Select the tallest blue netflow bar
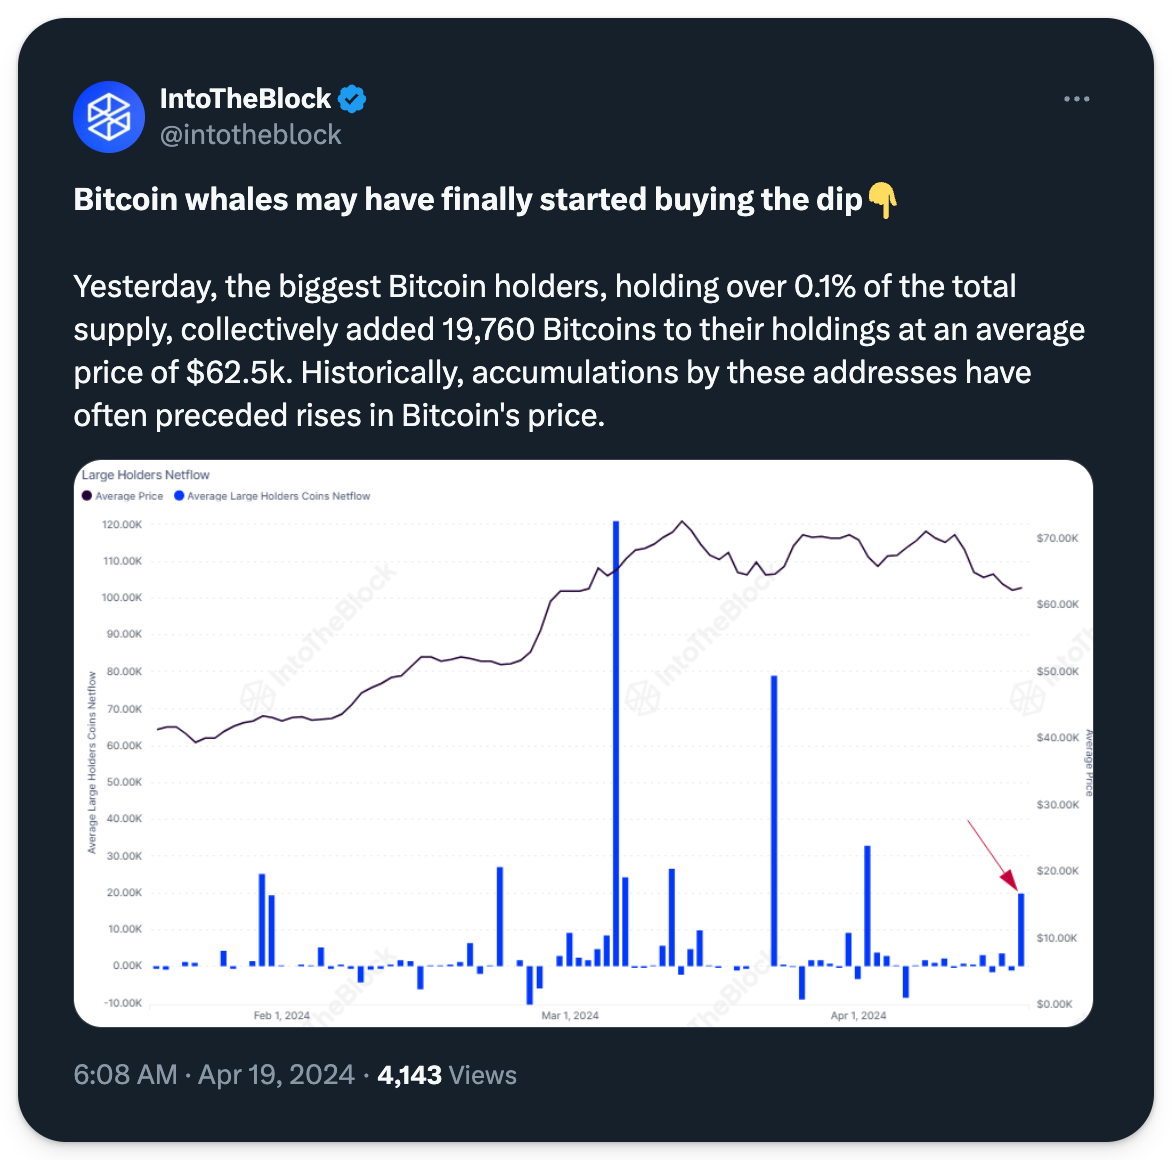1172x1160 pixels. tap(616, 740)
